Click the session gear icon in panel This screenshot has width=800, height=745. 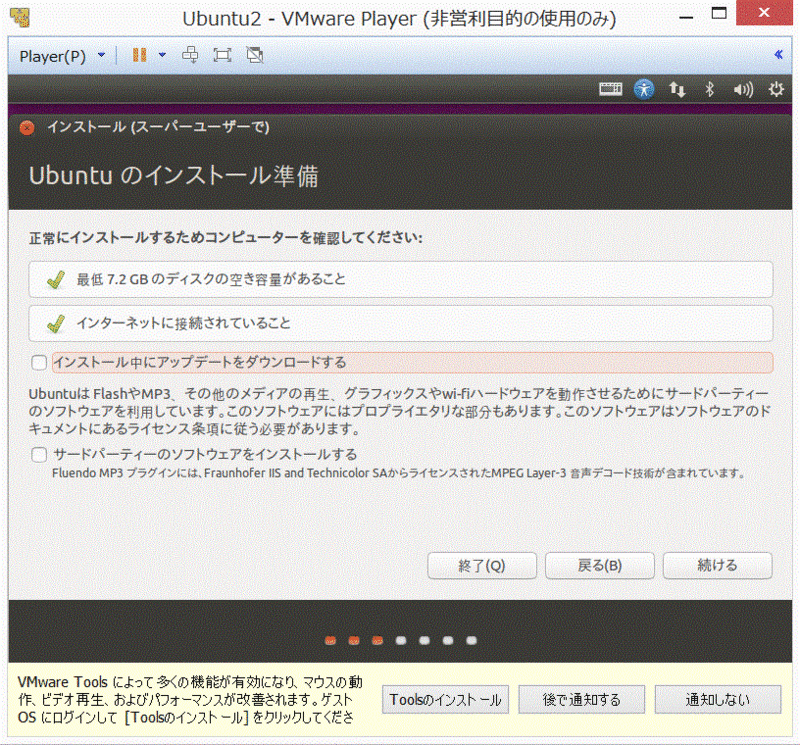(777, 89)
